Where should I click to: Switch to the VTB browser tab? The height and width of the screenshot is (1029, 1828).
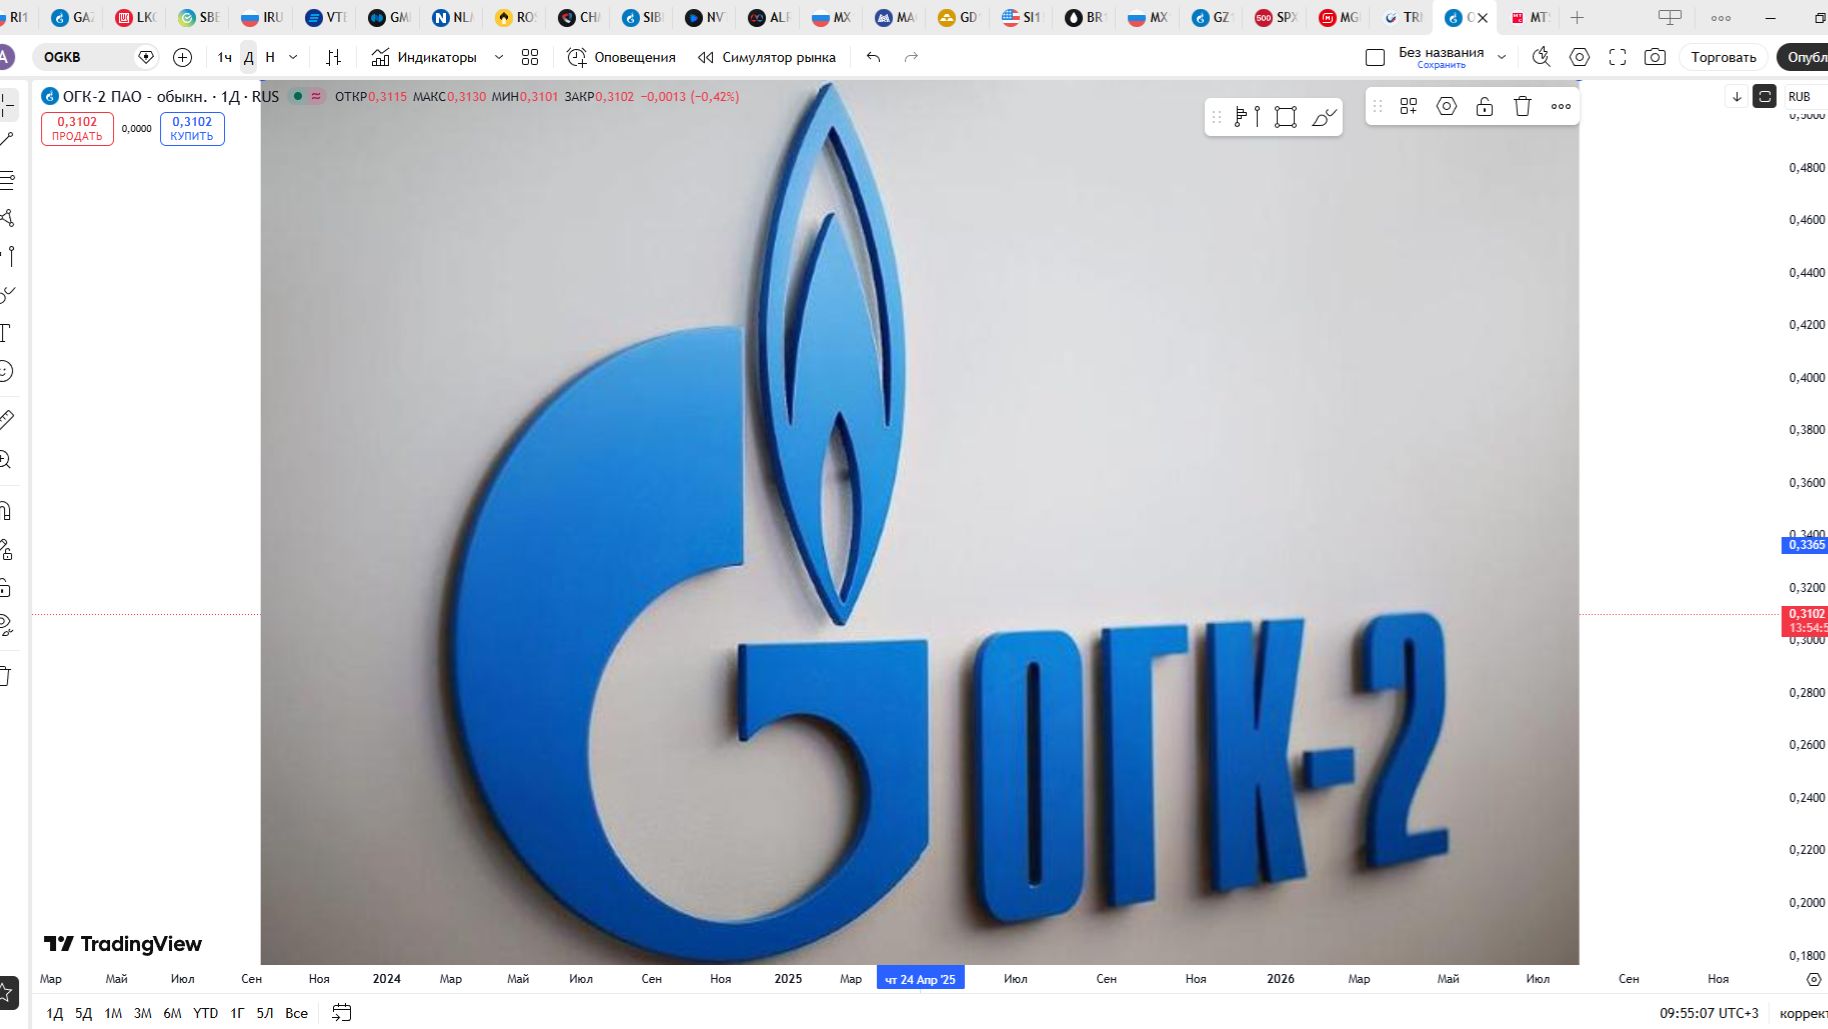tap(325, 17)
